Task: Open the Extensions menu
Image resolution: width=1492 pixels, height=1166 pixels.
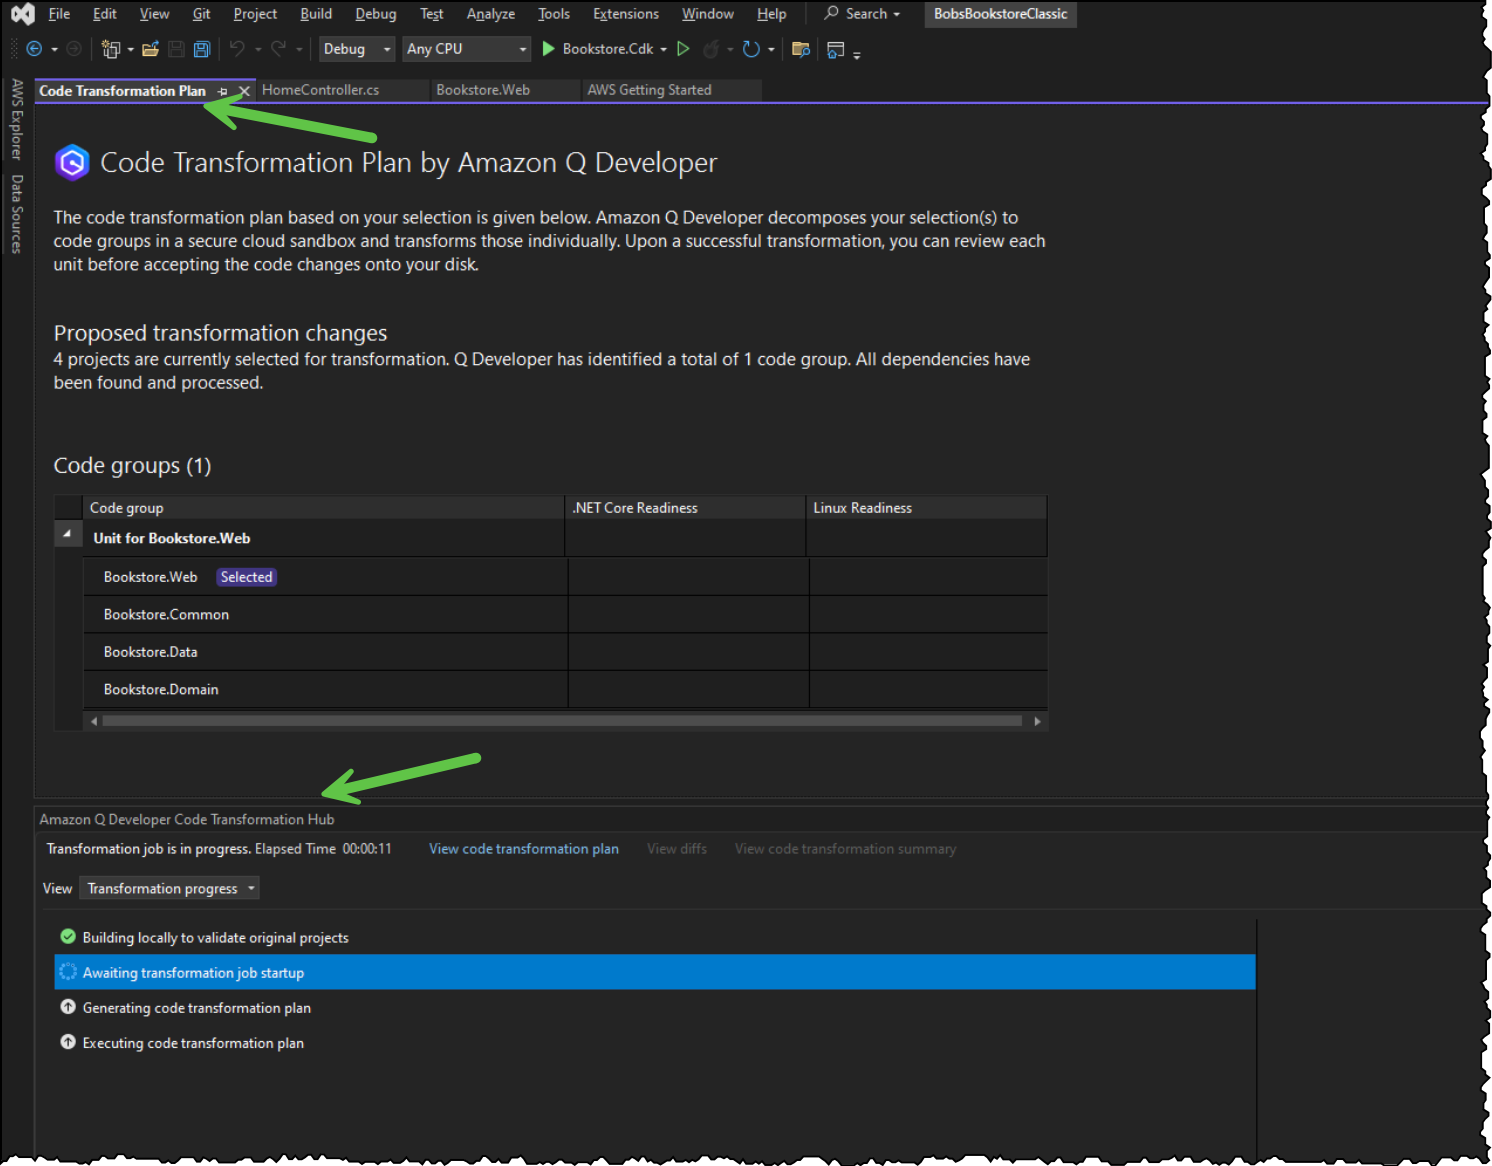Action: [x=625, y=13]
